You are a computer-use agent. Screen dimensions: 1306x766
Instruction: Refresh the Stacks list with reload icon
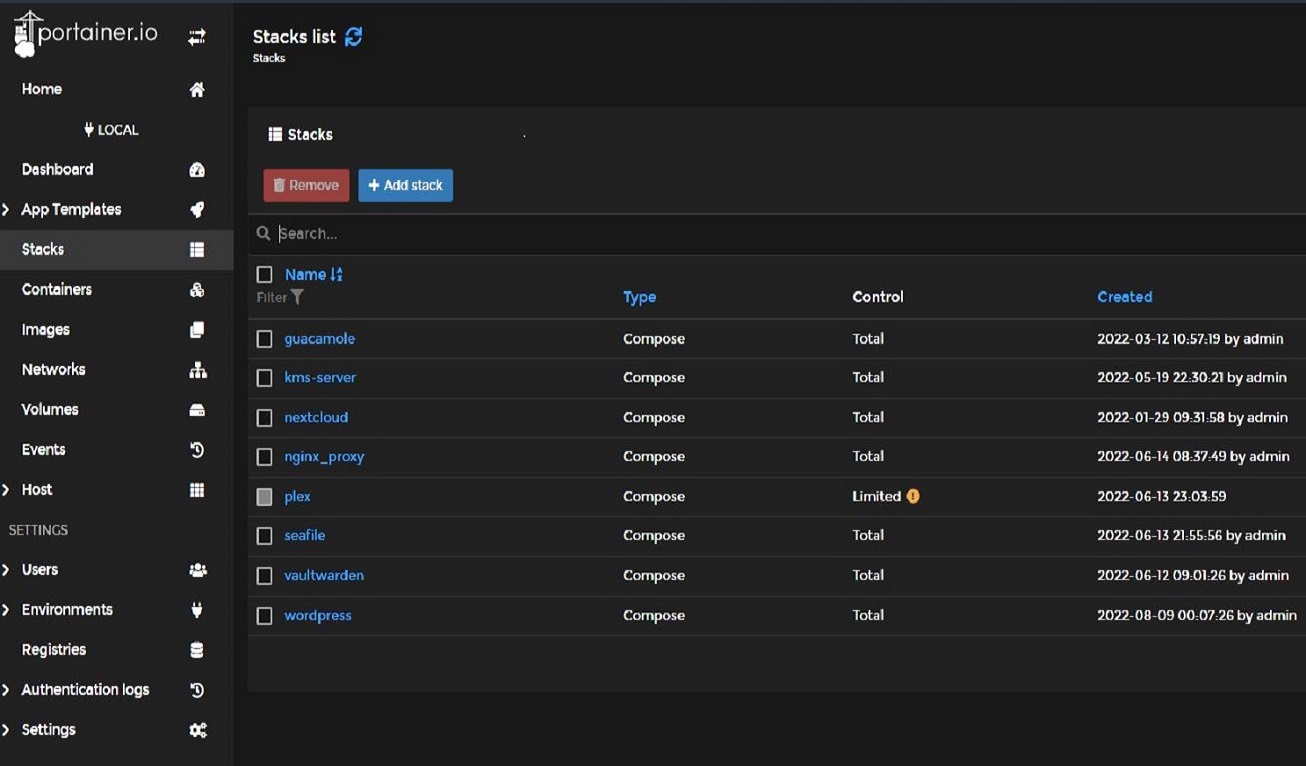[x=353, y=36]
